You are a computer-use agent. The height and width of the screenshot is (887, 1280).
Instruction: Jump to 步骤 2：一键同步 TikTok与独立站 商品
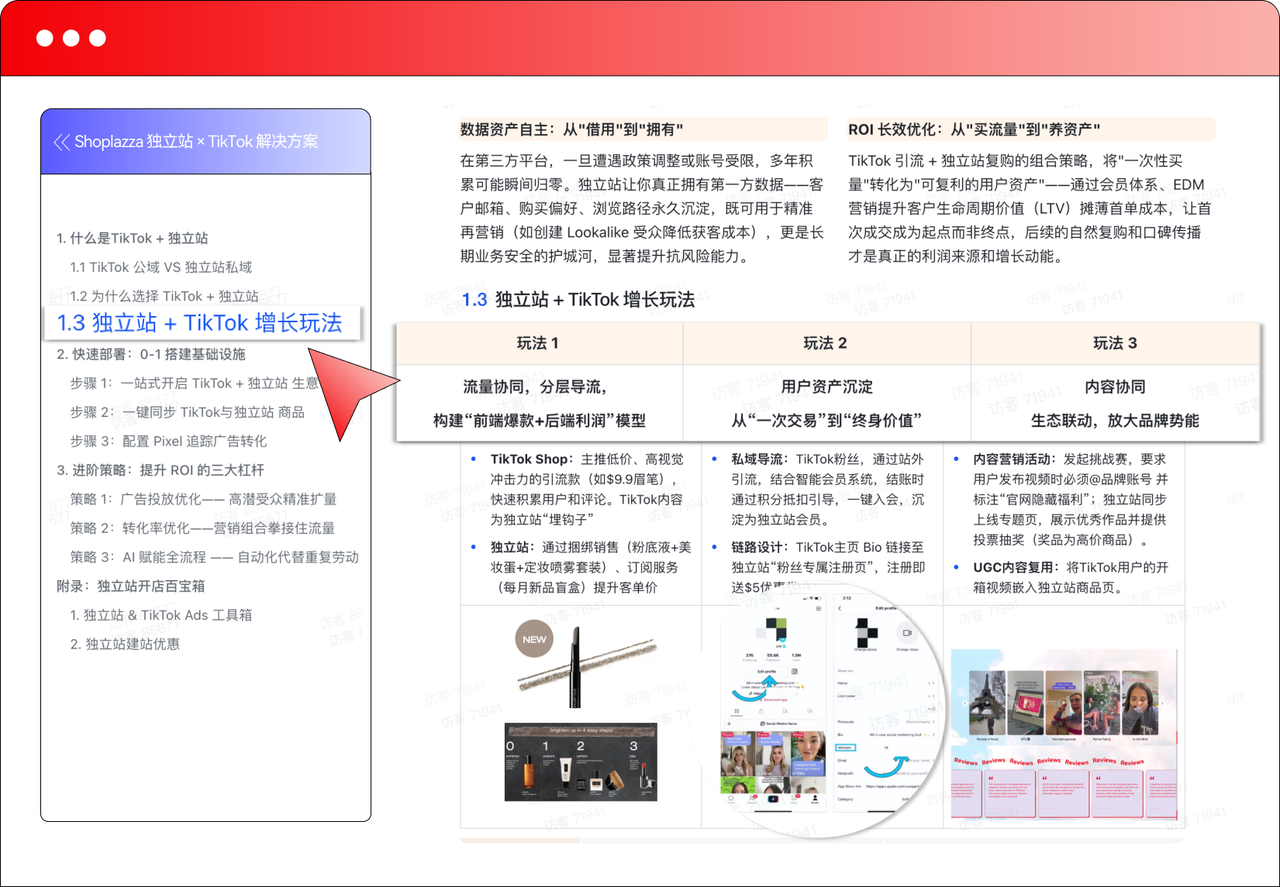click(x=187, y=412)
